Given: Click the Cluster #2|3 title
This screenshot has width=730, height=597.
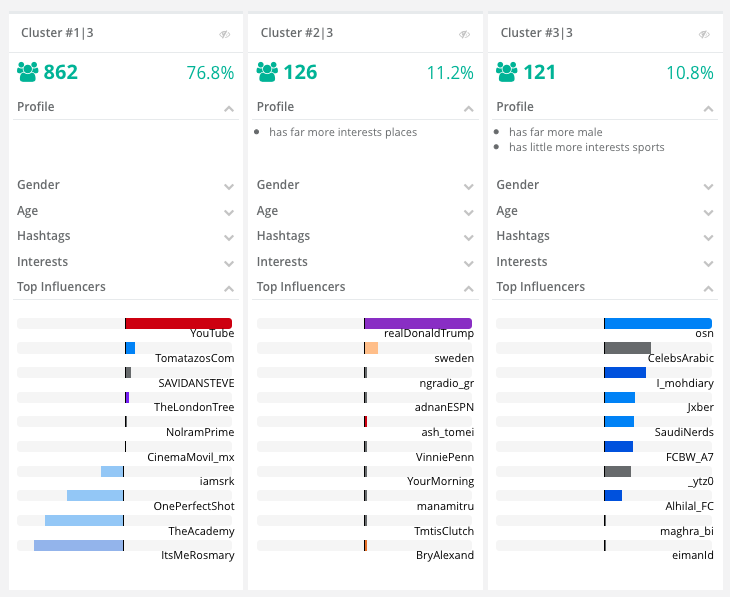Looking at the screenshot, I should 297,33.
